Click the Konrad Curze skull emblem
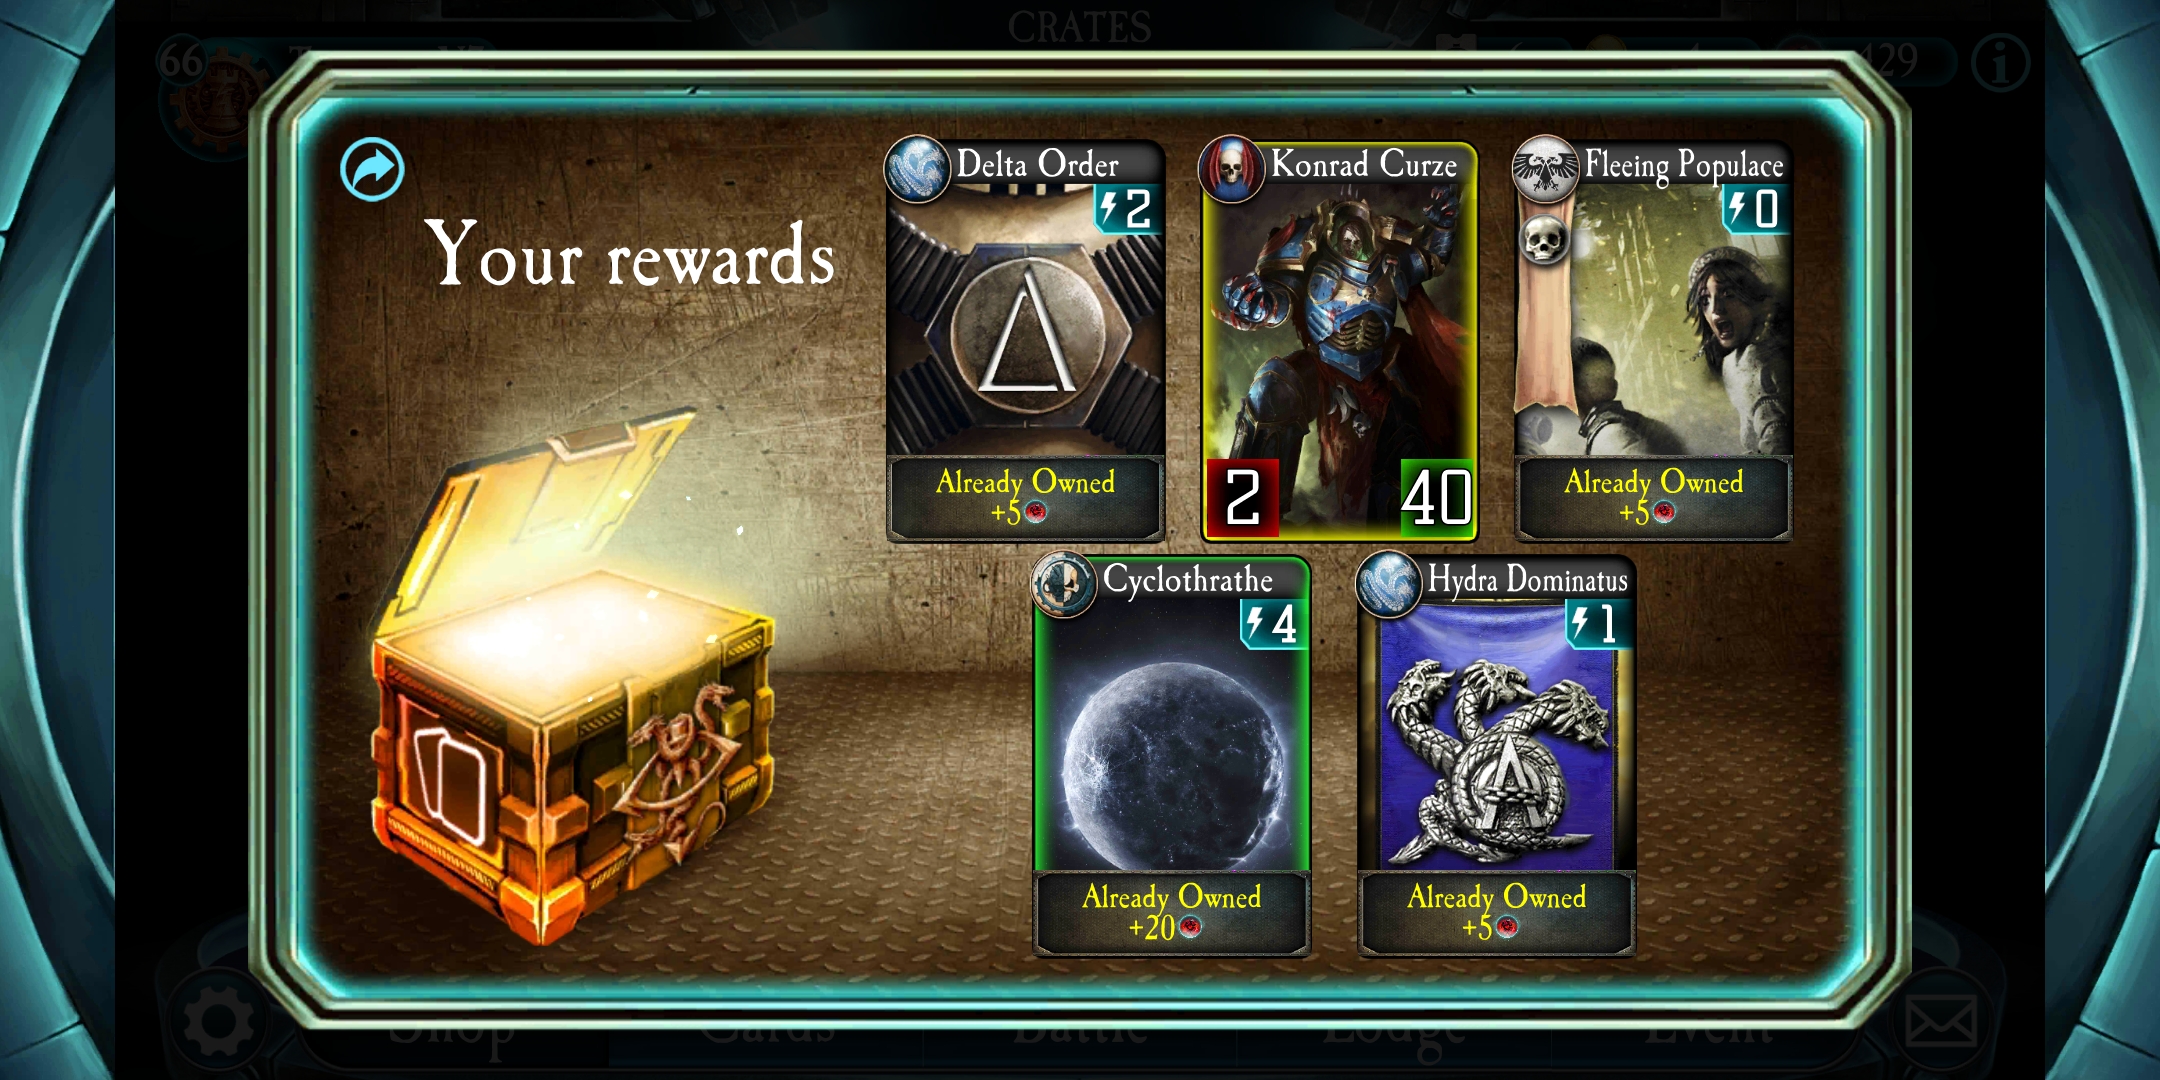 point(1231,169)
